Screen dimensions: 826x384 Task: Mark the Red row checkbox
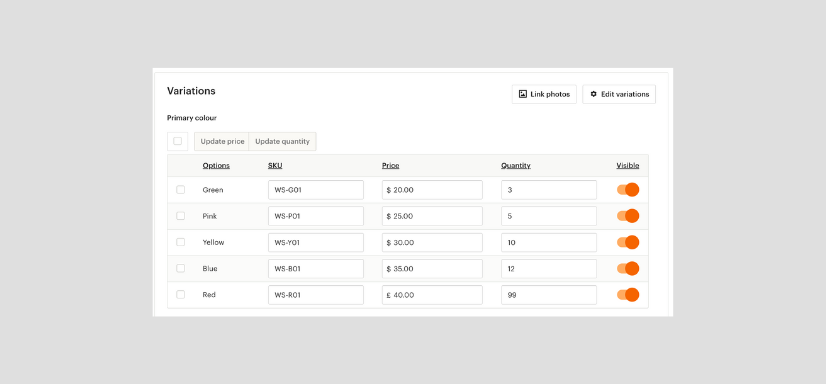coord(181,294)
